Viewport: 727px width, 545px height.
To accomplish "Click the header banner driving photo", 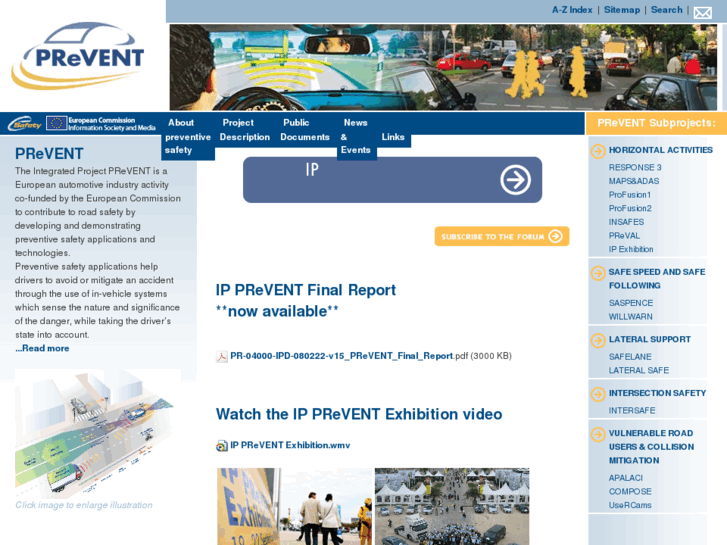I will tap(443, 67).
